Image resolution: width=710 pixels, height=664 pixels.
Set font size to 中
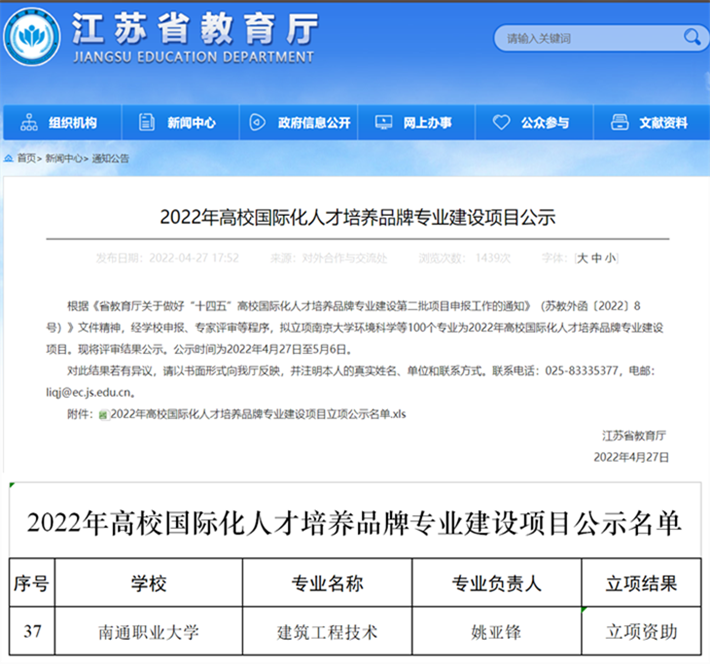[x=596, y=258]
